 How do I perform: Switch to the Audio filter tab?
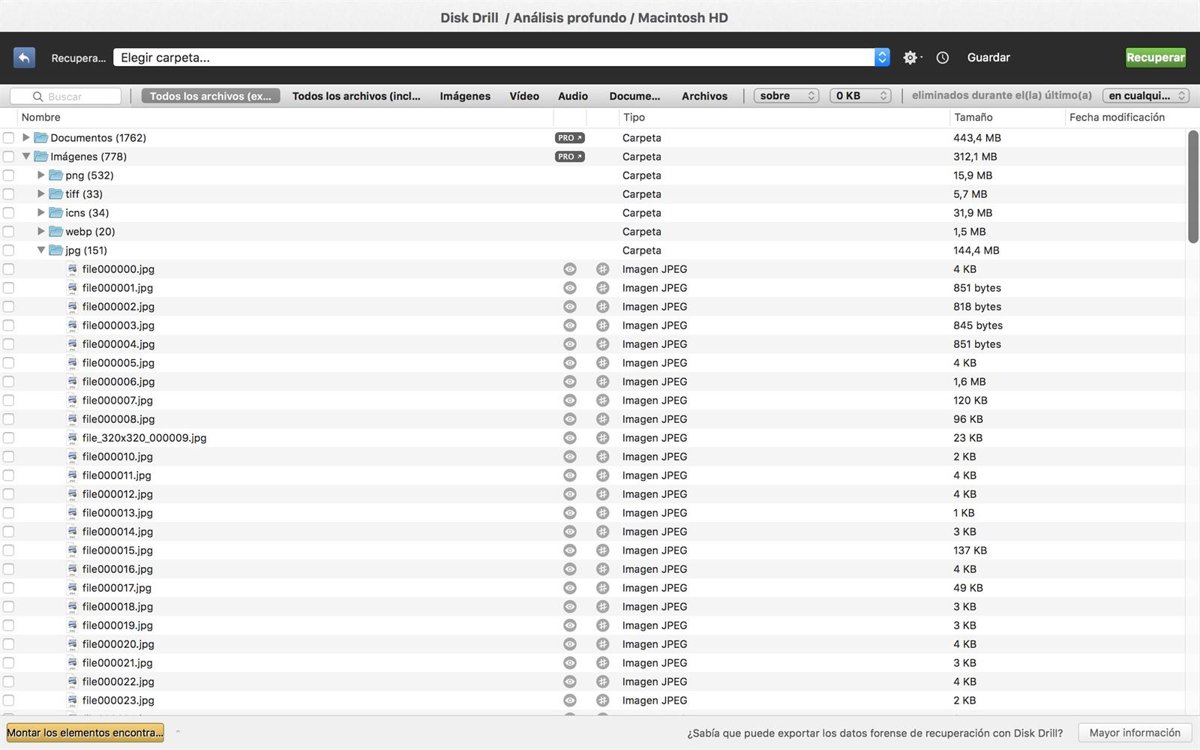coord(573,96)
